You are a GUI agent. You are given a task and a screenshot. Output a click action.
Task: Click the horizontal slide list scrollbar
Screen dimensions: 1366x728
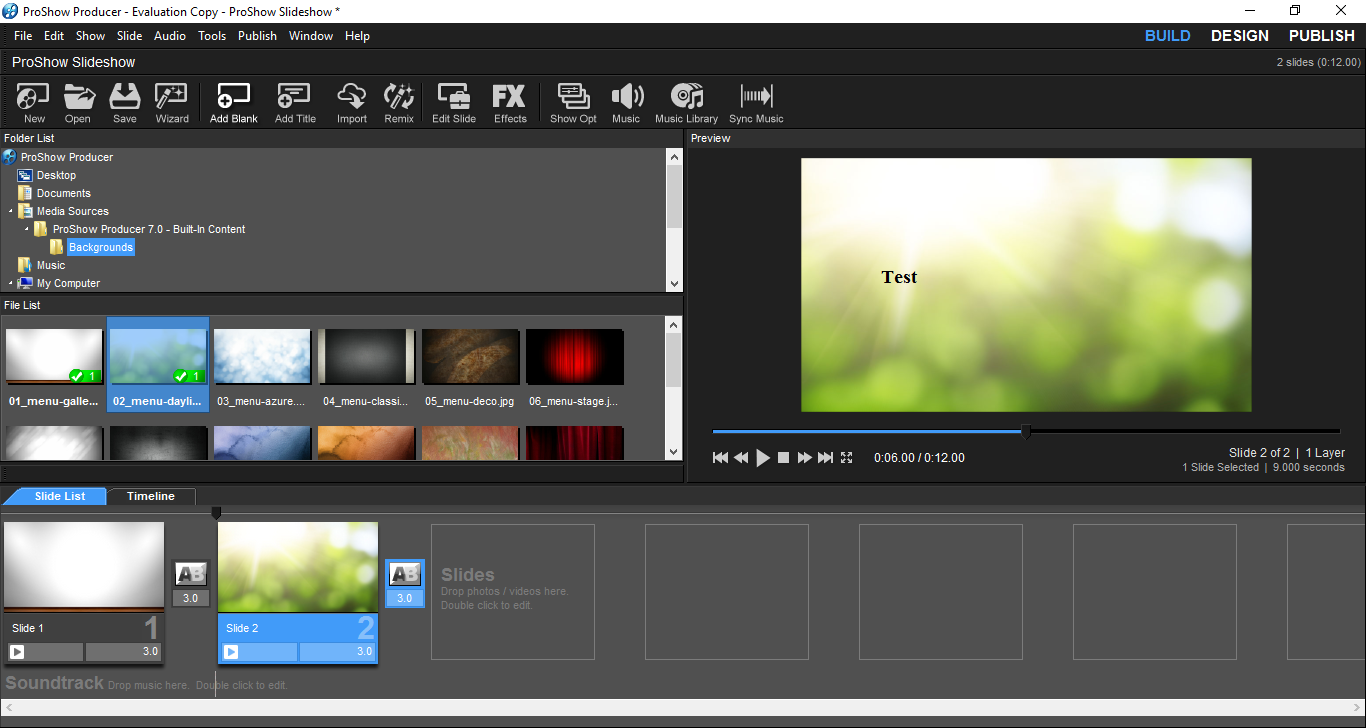click(683, 707)
